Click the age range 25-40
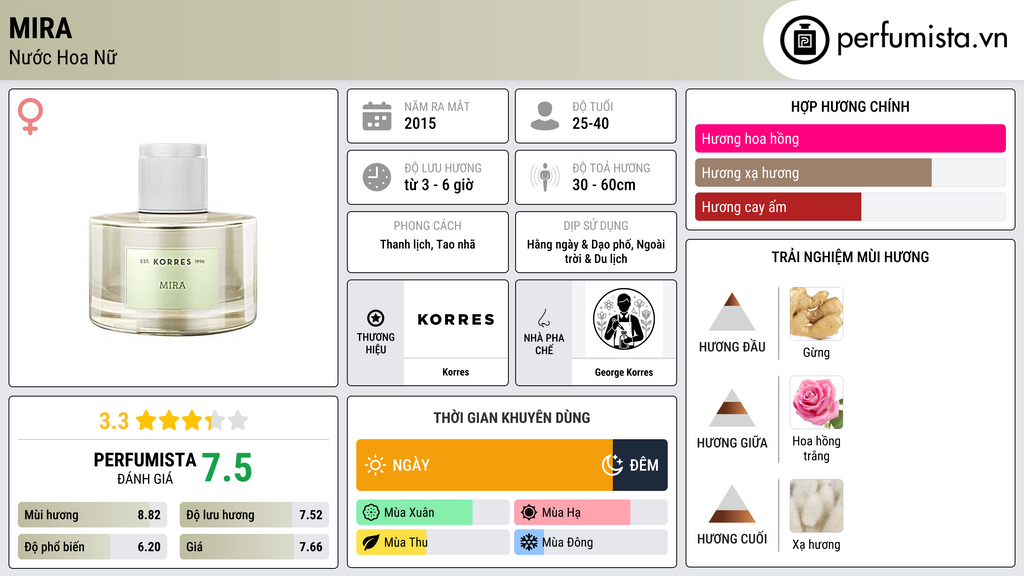Viewport: 1024px width, 576px height. point(590,123)
